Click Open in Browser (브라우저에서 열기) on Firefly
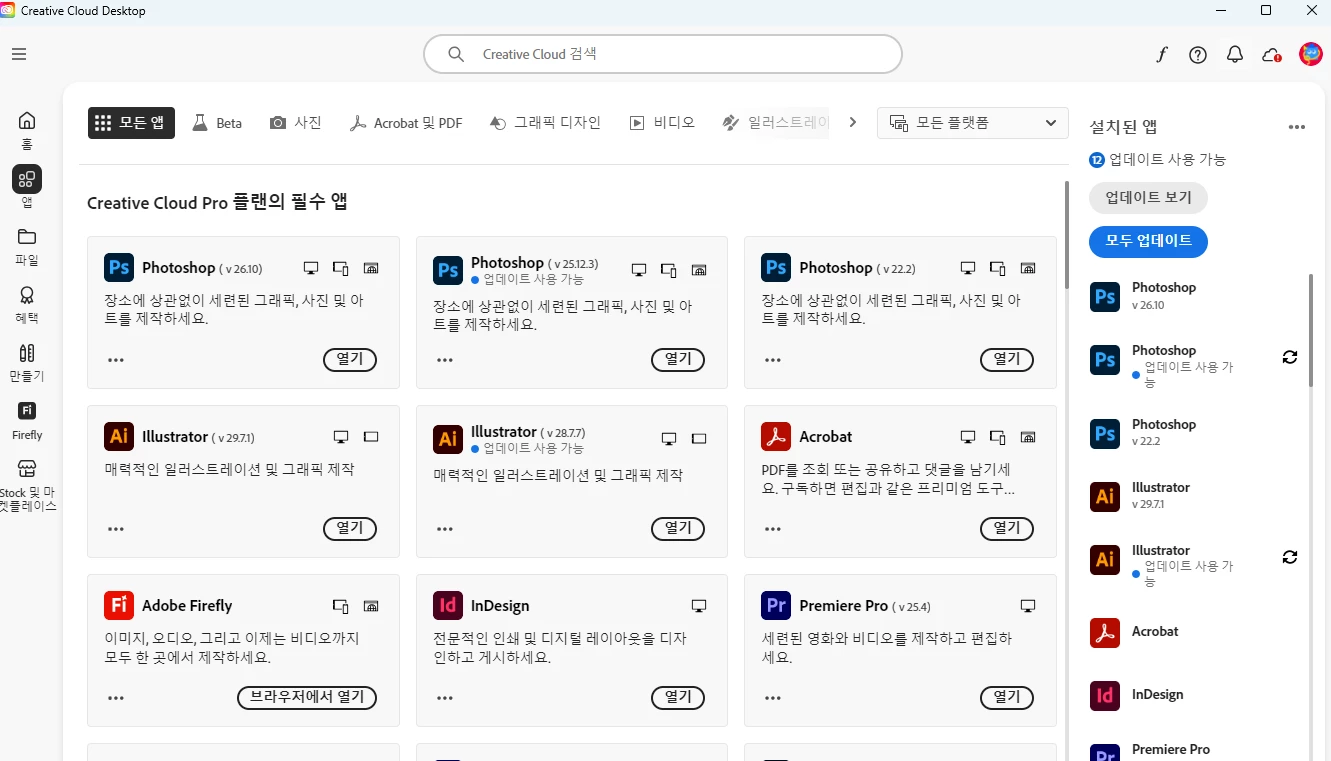 pyautogui.click(x=307, y=697)
